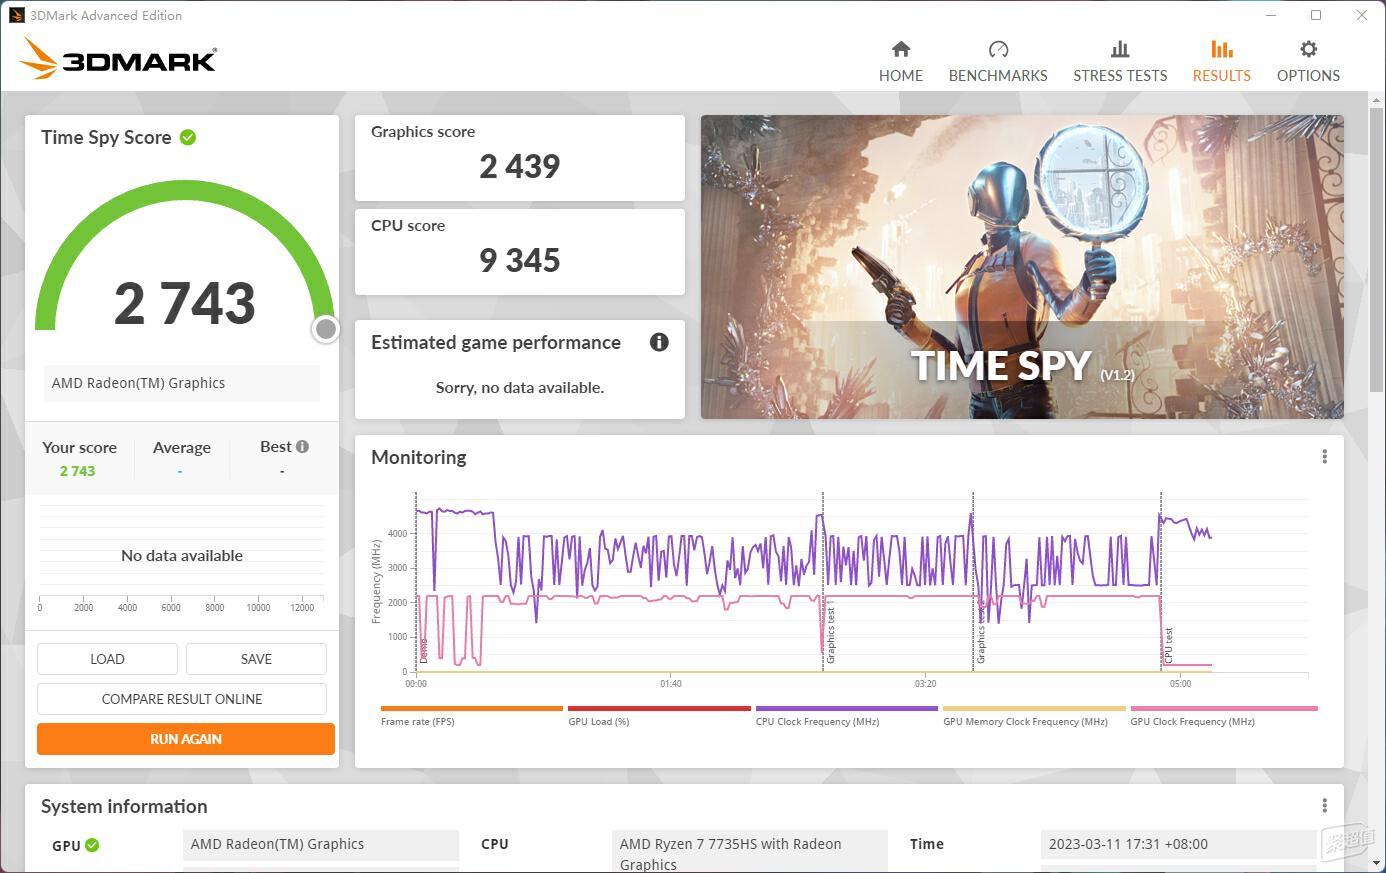The image size is (1386, 873).
Task: Click the Graphics score value 2 439
Action: 519,166
